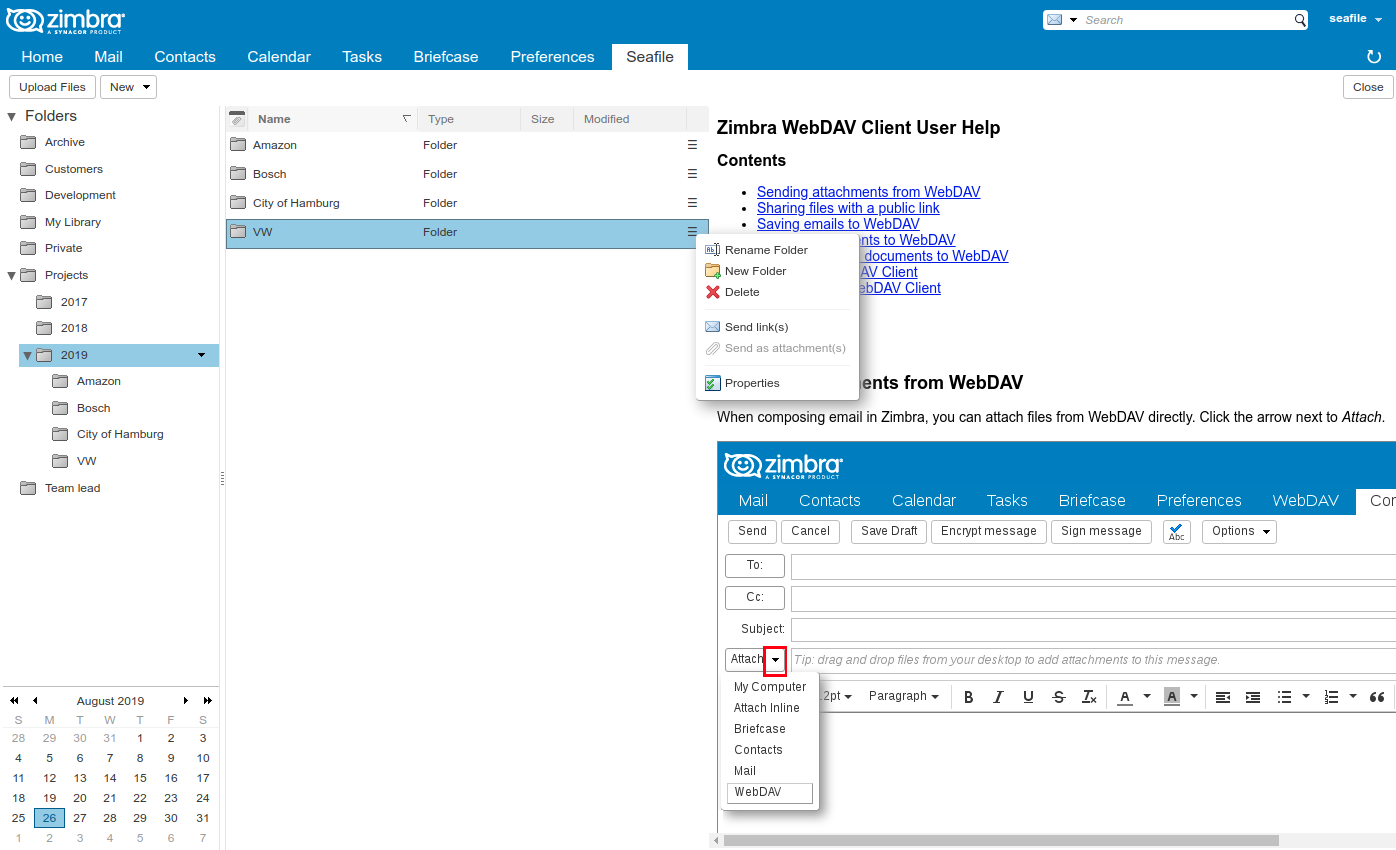This screenshot has height=850, width=1396.
Task: Click the 'August 2019' mini calendar title
Action: (x=110, y=701)
